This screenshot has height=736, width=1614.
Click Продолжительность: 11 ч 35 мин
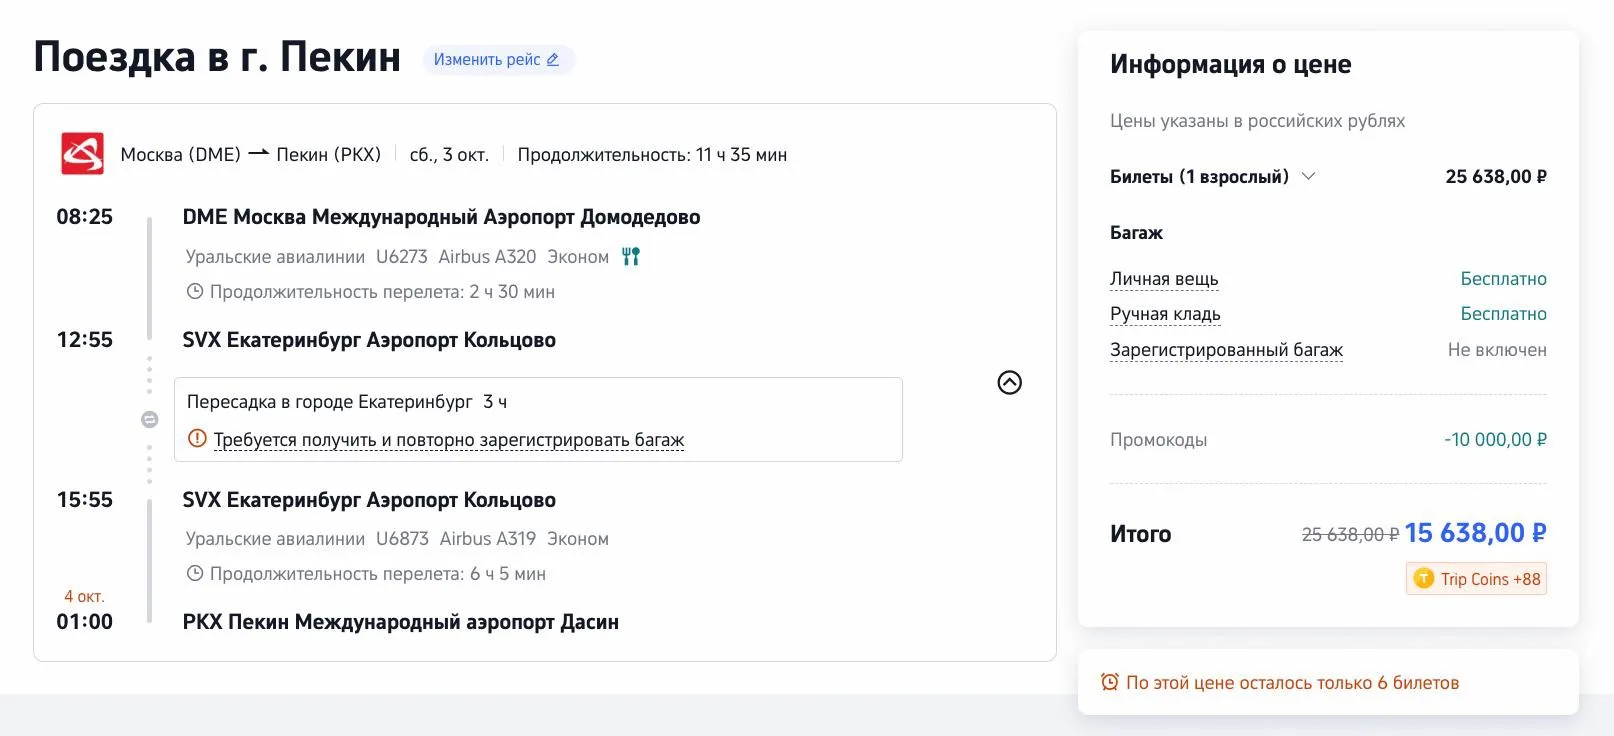coord(652,155)
